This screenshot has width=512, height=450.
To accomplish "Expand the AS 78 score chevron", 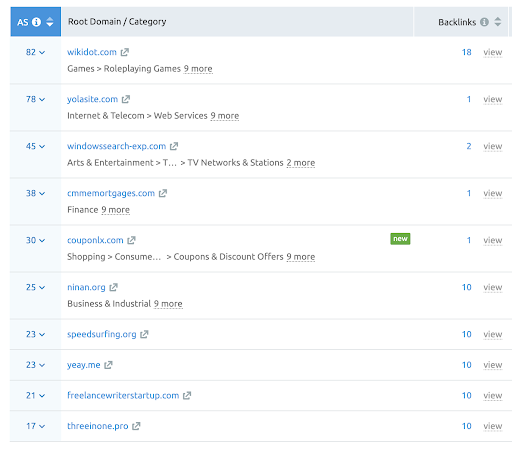I will [42, 99].
